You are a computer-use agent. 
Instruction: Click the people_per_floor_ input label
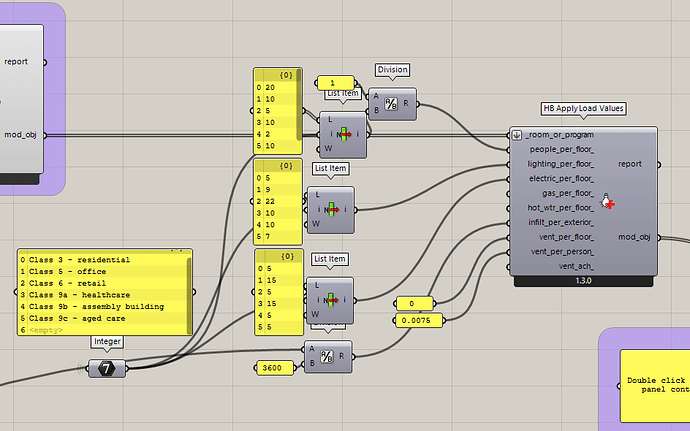pos(562,149)
